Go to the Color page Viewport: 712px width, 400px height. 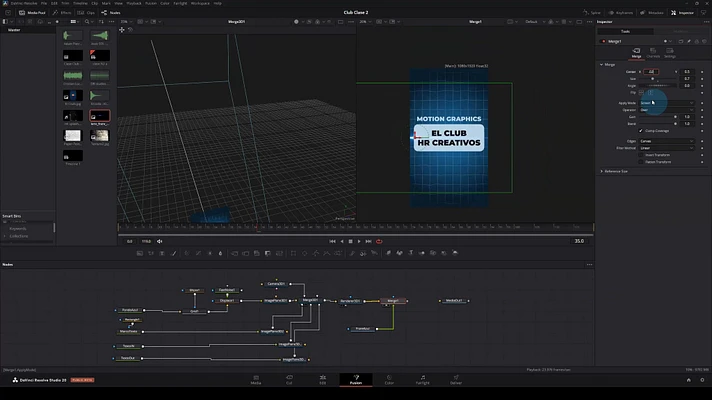coord(389,380)
